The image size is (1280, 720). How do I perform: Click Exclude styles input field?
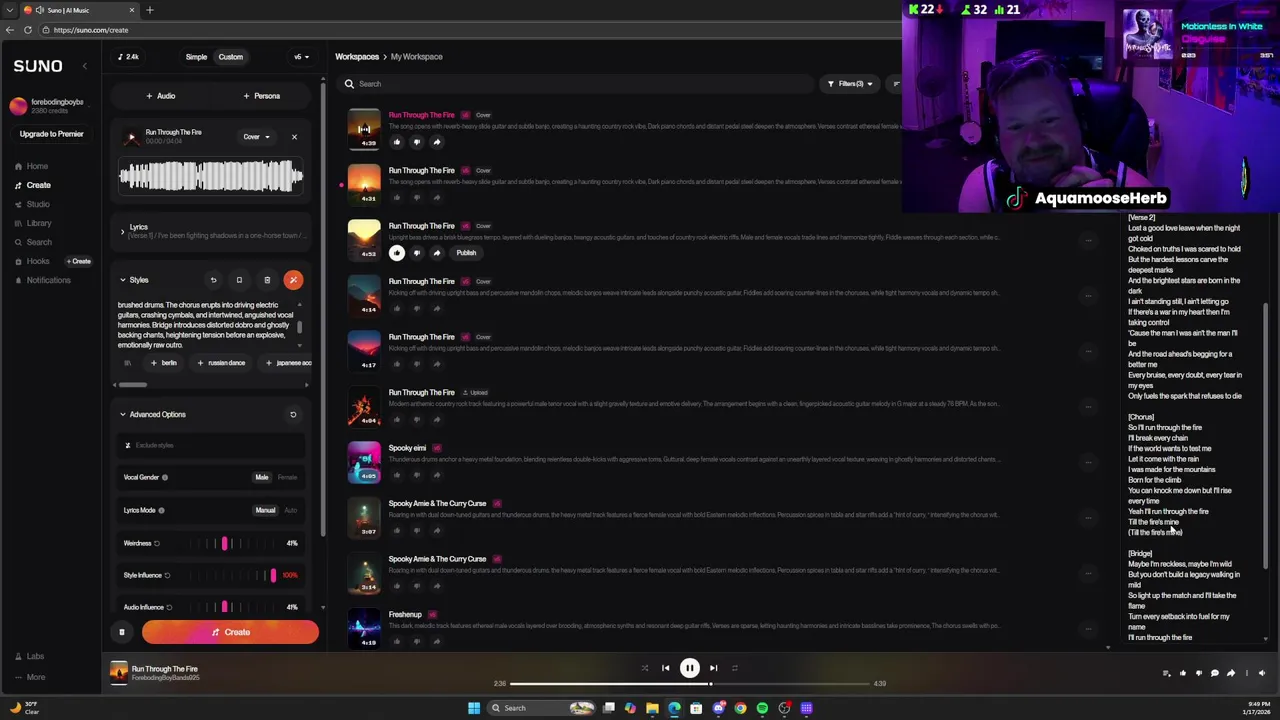(211, 445)
